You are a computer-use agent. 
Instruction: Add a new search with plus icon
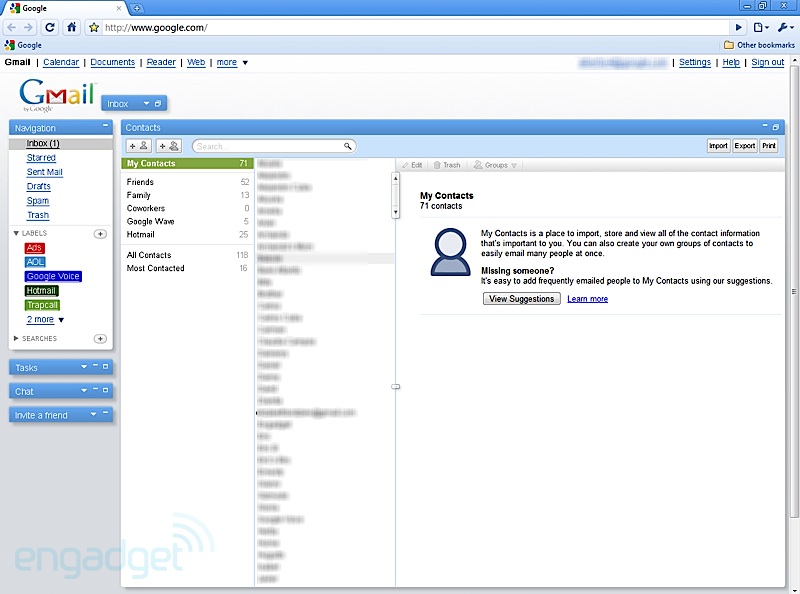coord(101,339)
